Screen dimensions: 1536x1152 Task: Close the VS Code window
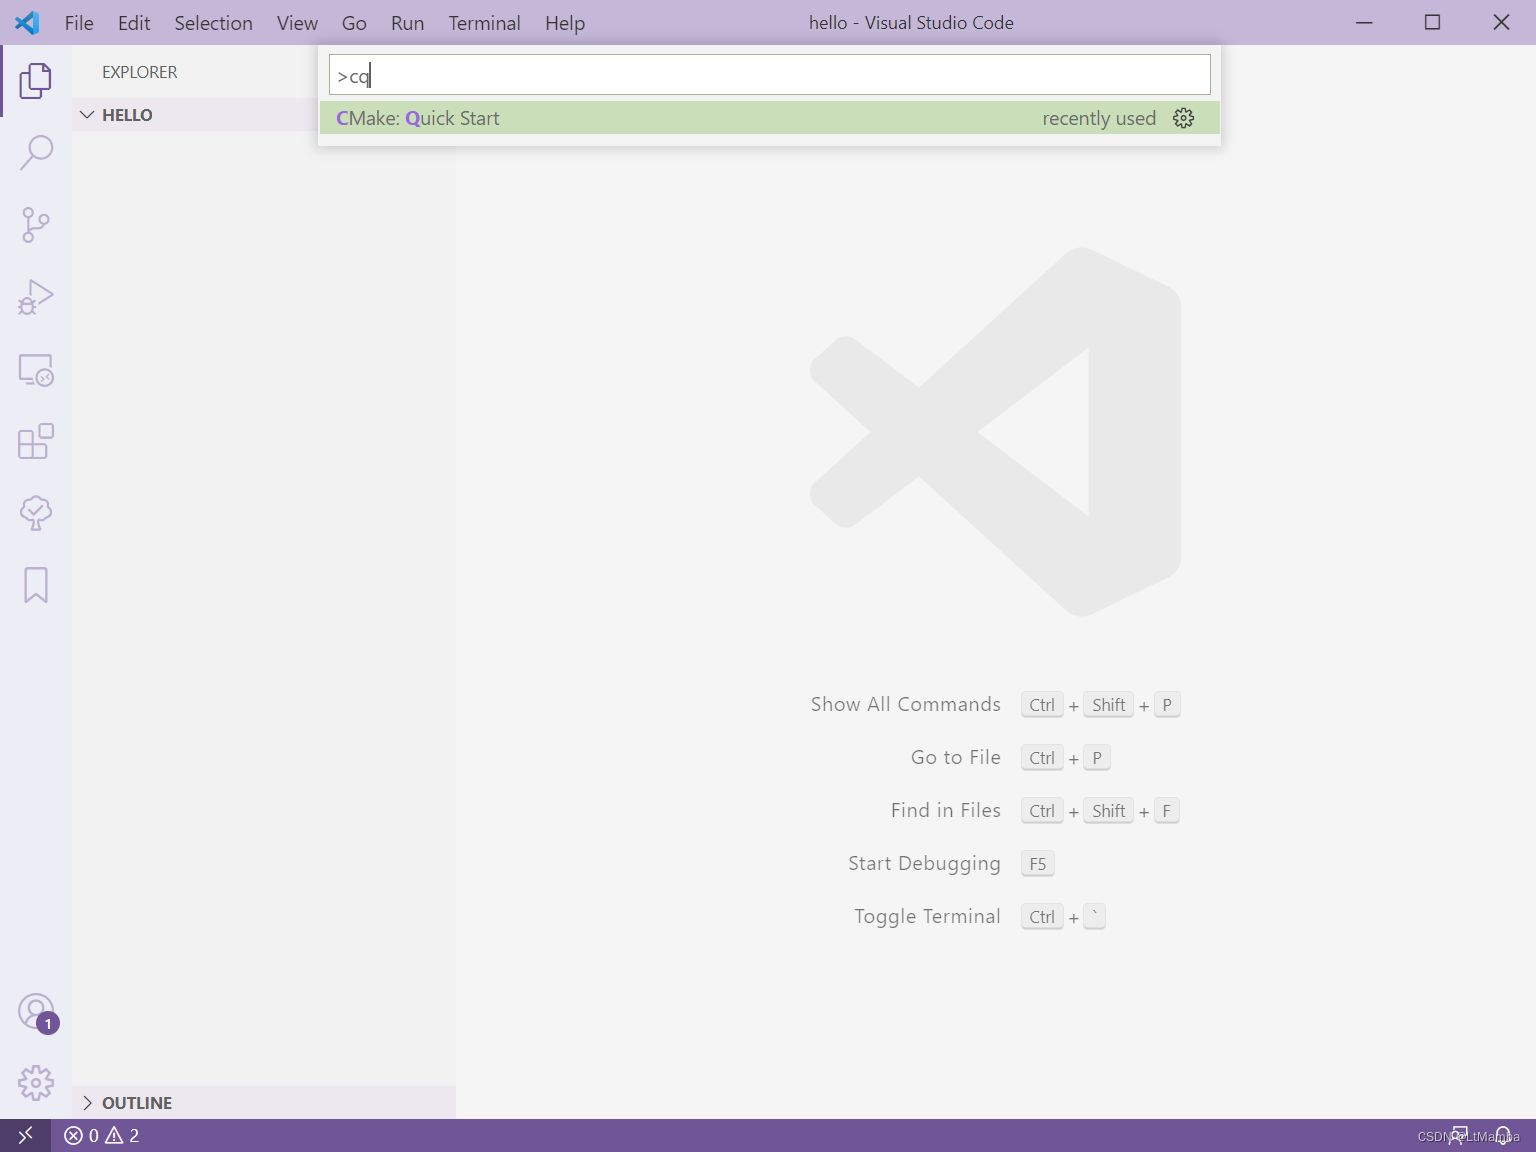(x=1501, y=22)
